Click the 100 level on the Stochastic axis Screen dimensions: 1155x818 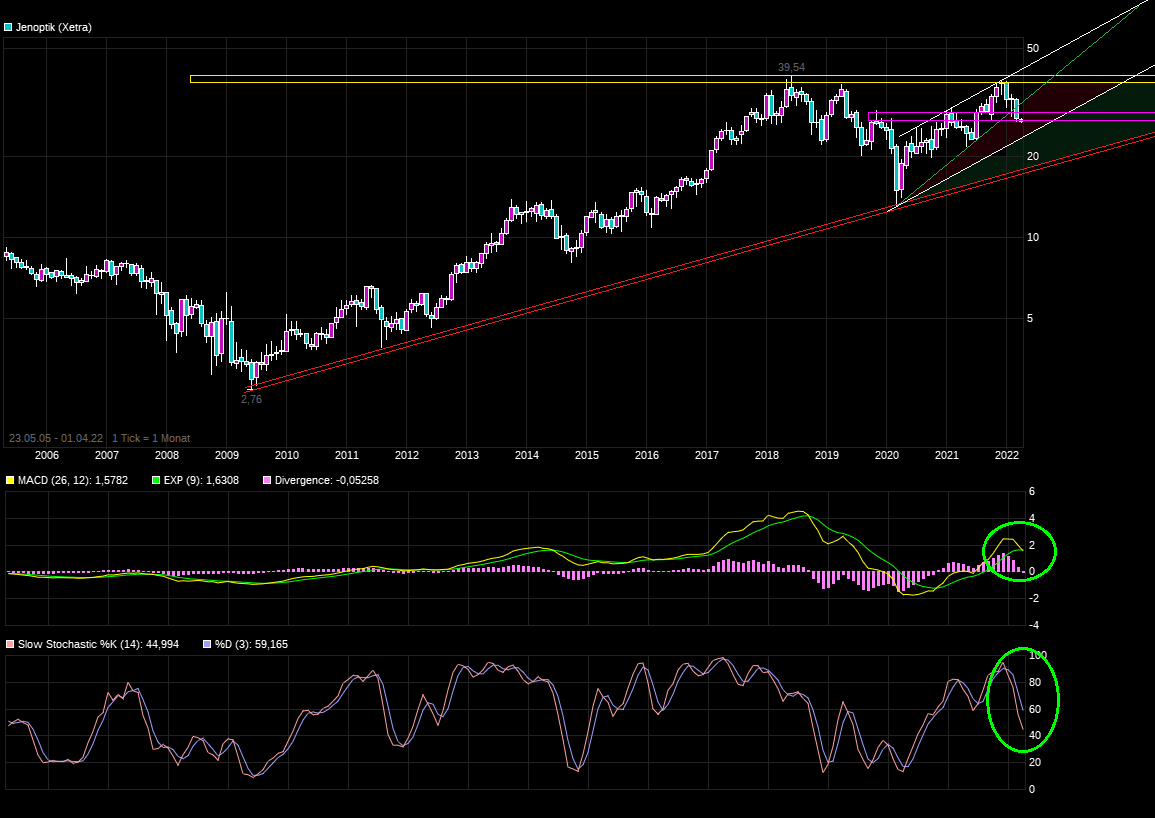[x=1037, y=655]
